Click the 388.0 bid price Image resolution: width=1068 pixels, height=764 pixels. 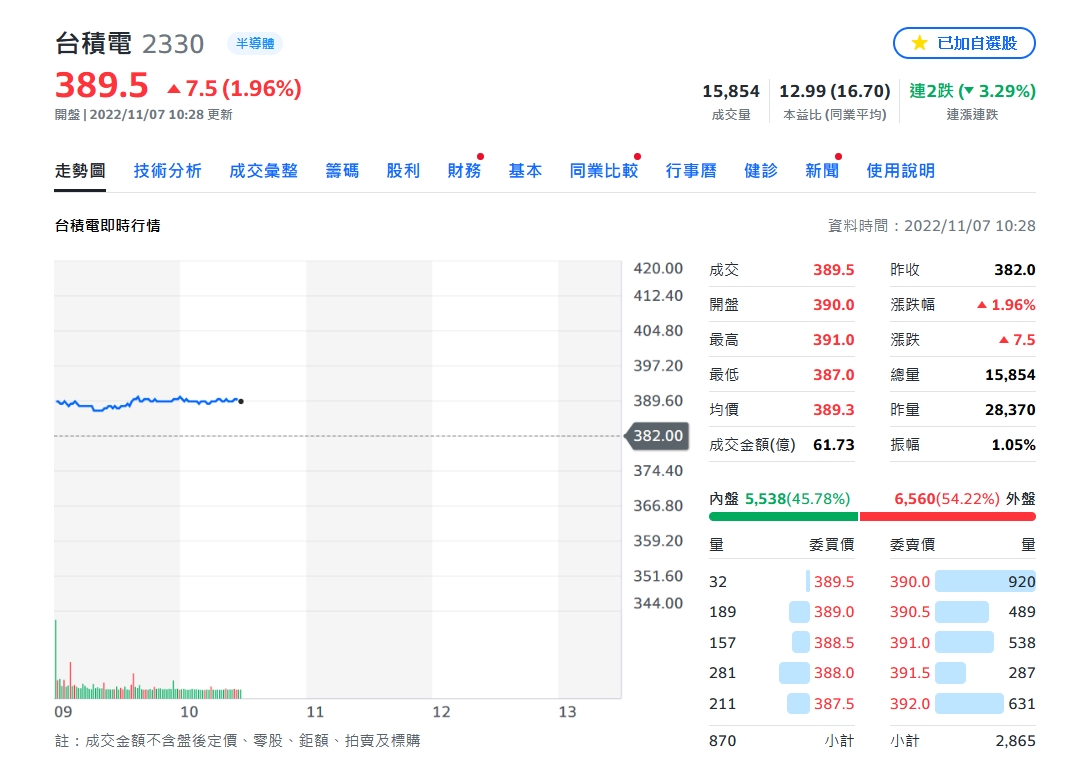[x=834, y=673]
